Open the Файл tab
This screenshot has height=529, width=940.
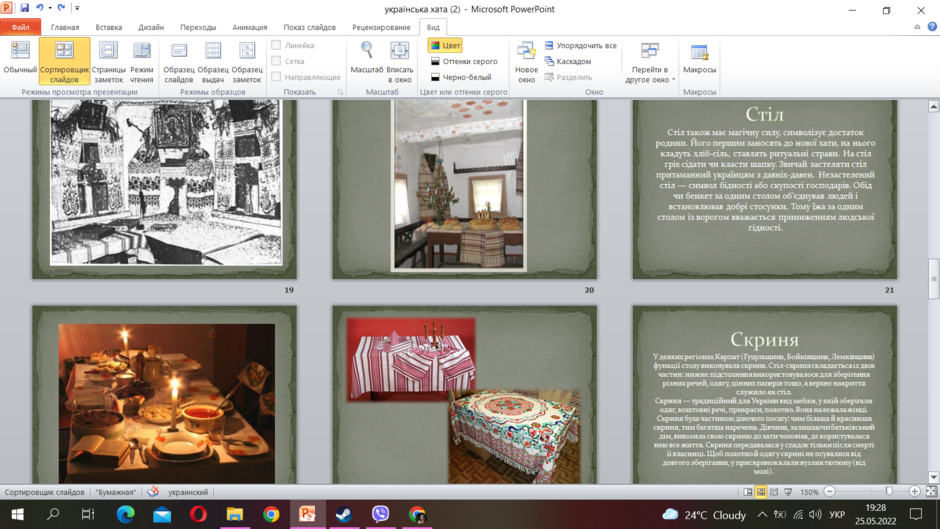pos(20,27)
